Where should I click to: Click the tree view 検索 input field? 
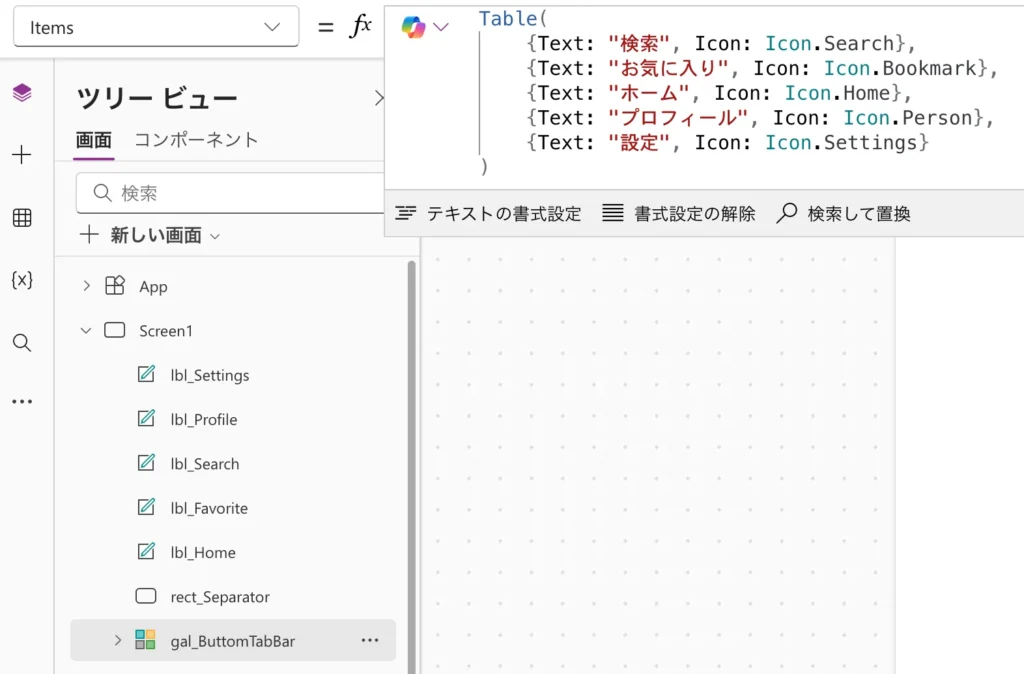click(230, 193)
